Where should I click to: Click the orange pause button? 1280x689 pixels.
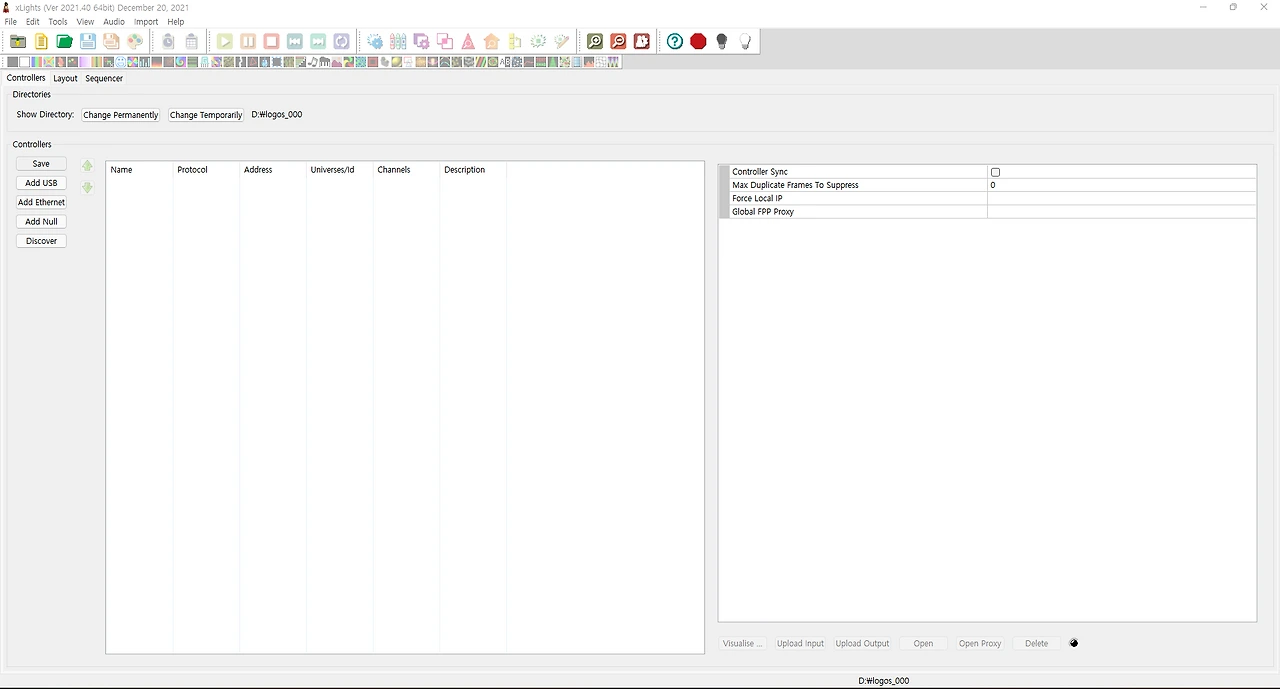248,41
